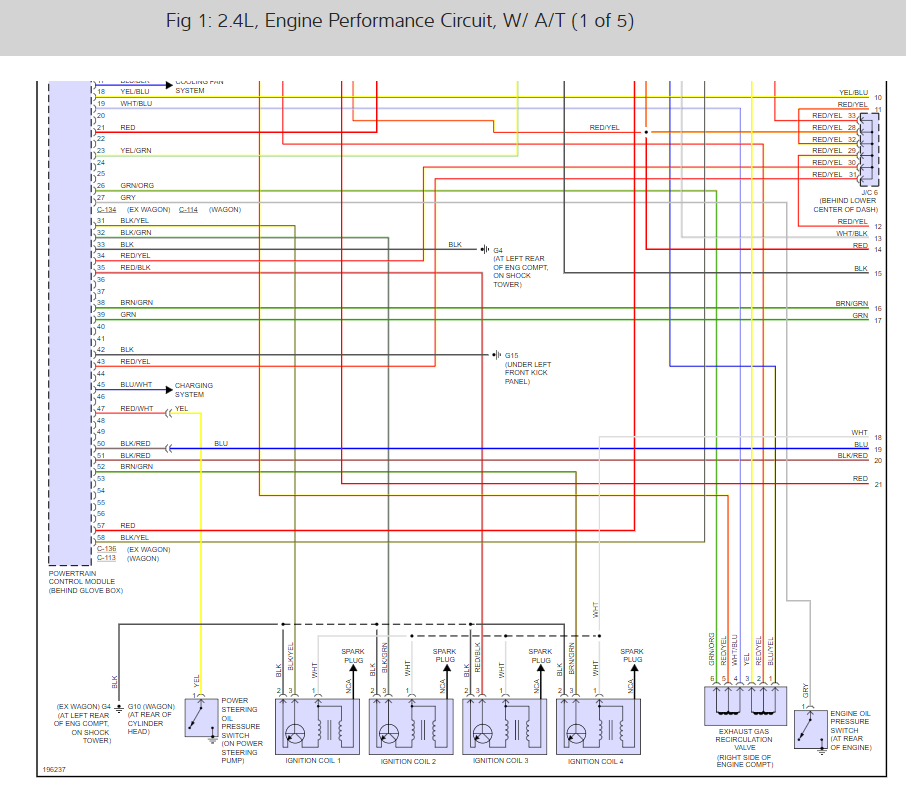Click the Ignition Coil 2 component symbol
Image resolution: width=906 pixels, height=790 pixels.
(x=411, y=726)
